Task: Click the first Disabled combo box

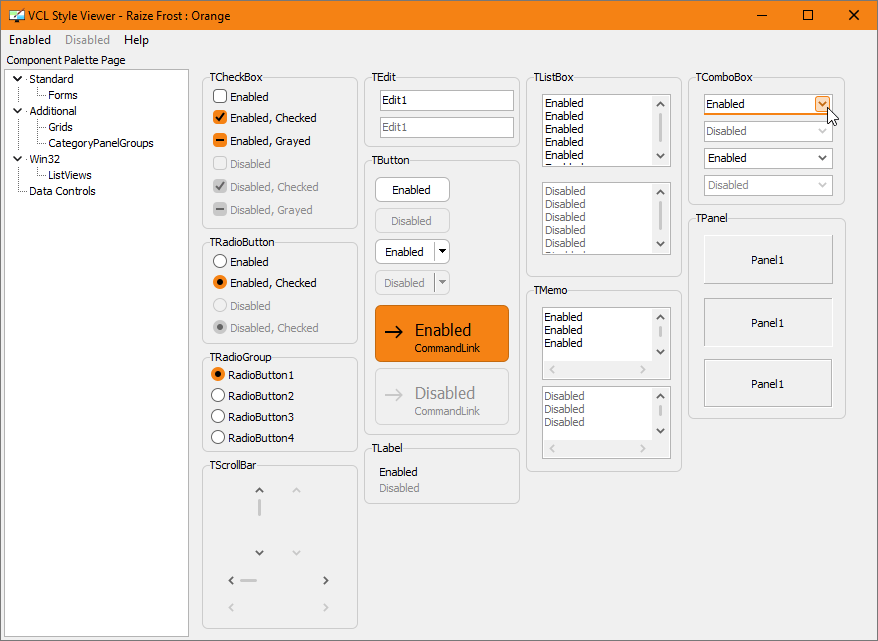Action: tap(768, 131)
